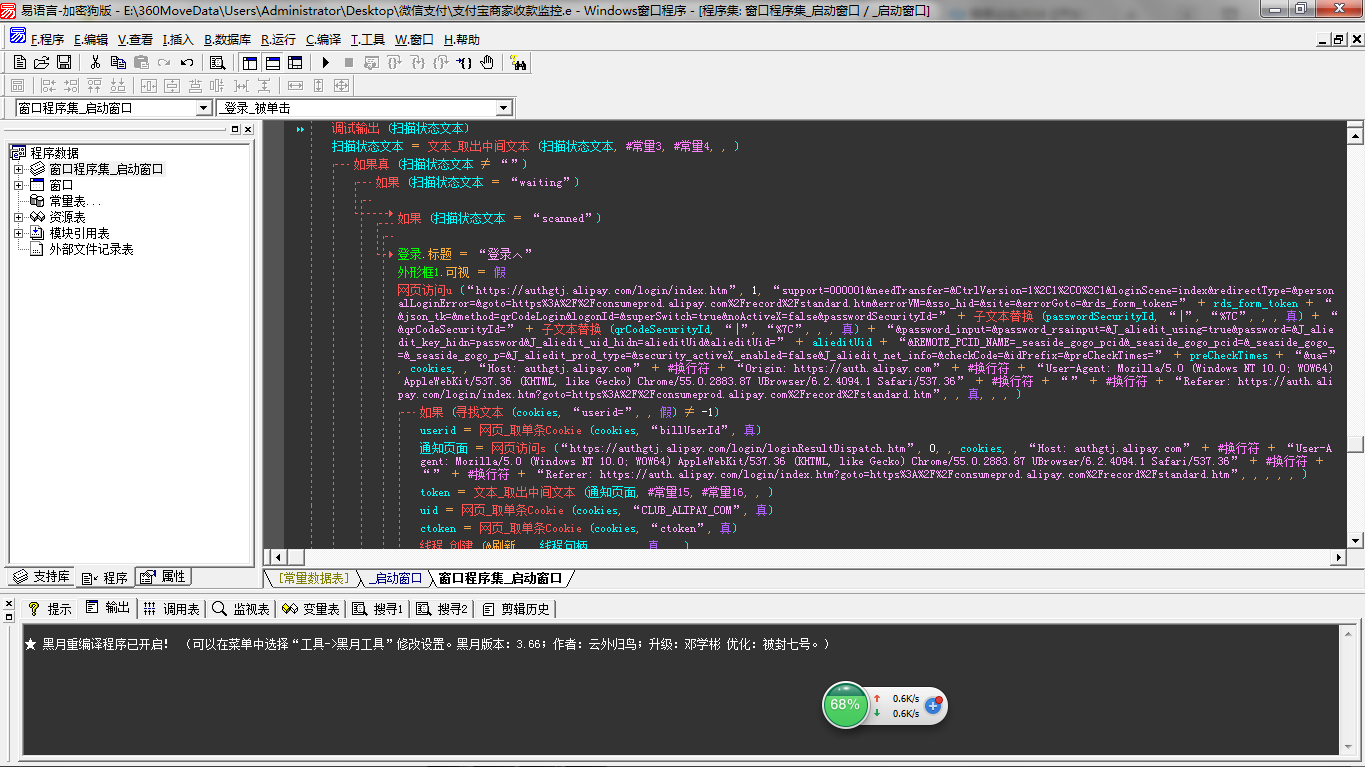1365x767 pixels.
Task: Click the 外形框1.可视 = 假 code line
Action: [452, 272]
